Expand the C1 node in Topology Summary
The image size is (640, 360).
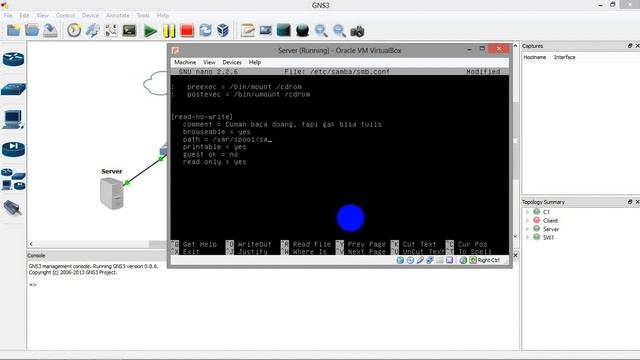point(527,212)
